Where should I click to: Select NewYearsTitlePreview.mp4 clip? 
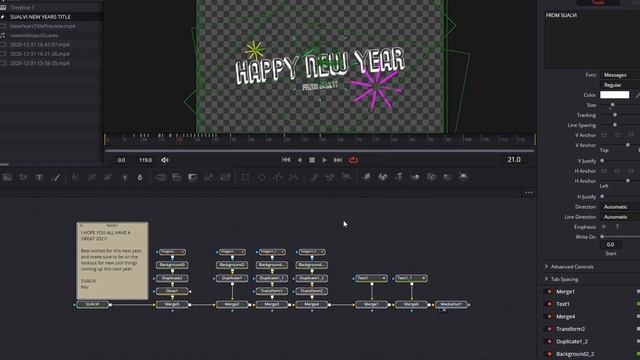tap(42, 26)
